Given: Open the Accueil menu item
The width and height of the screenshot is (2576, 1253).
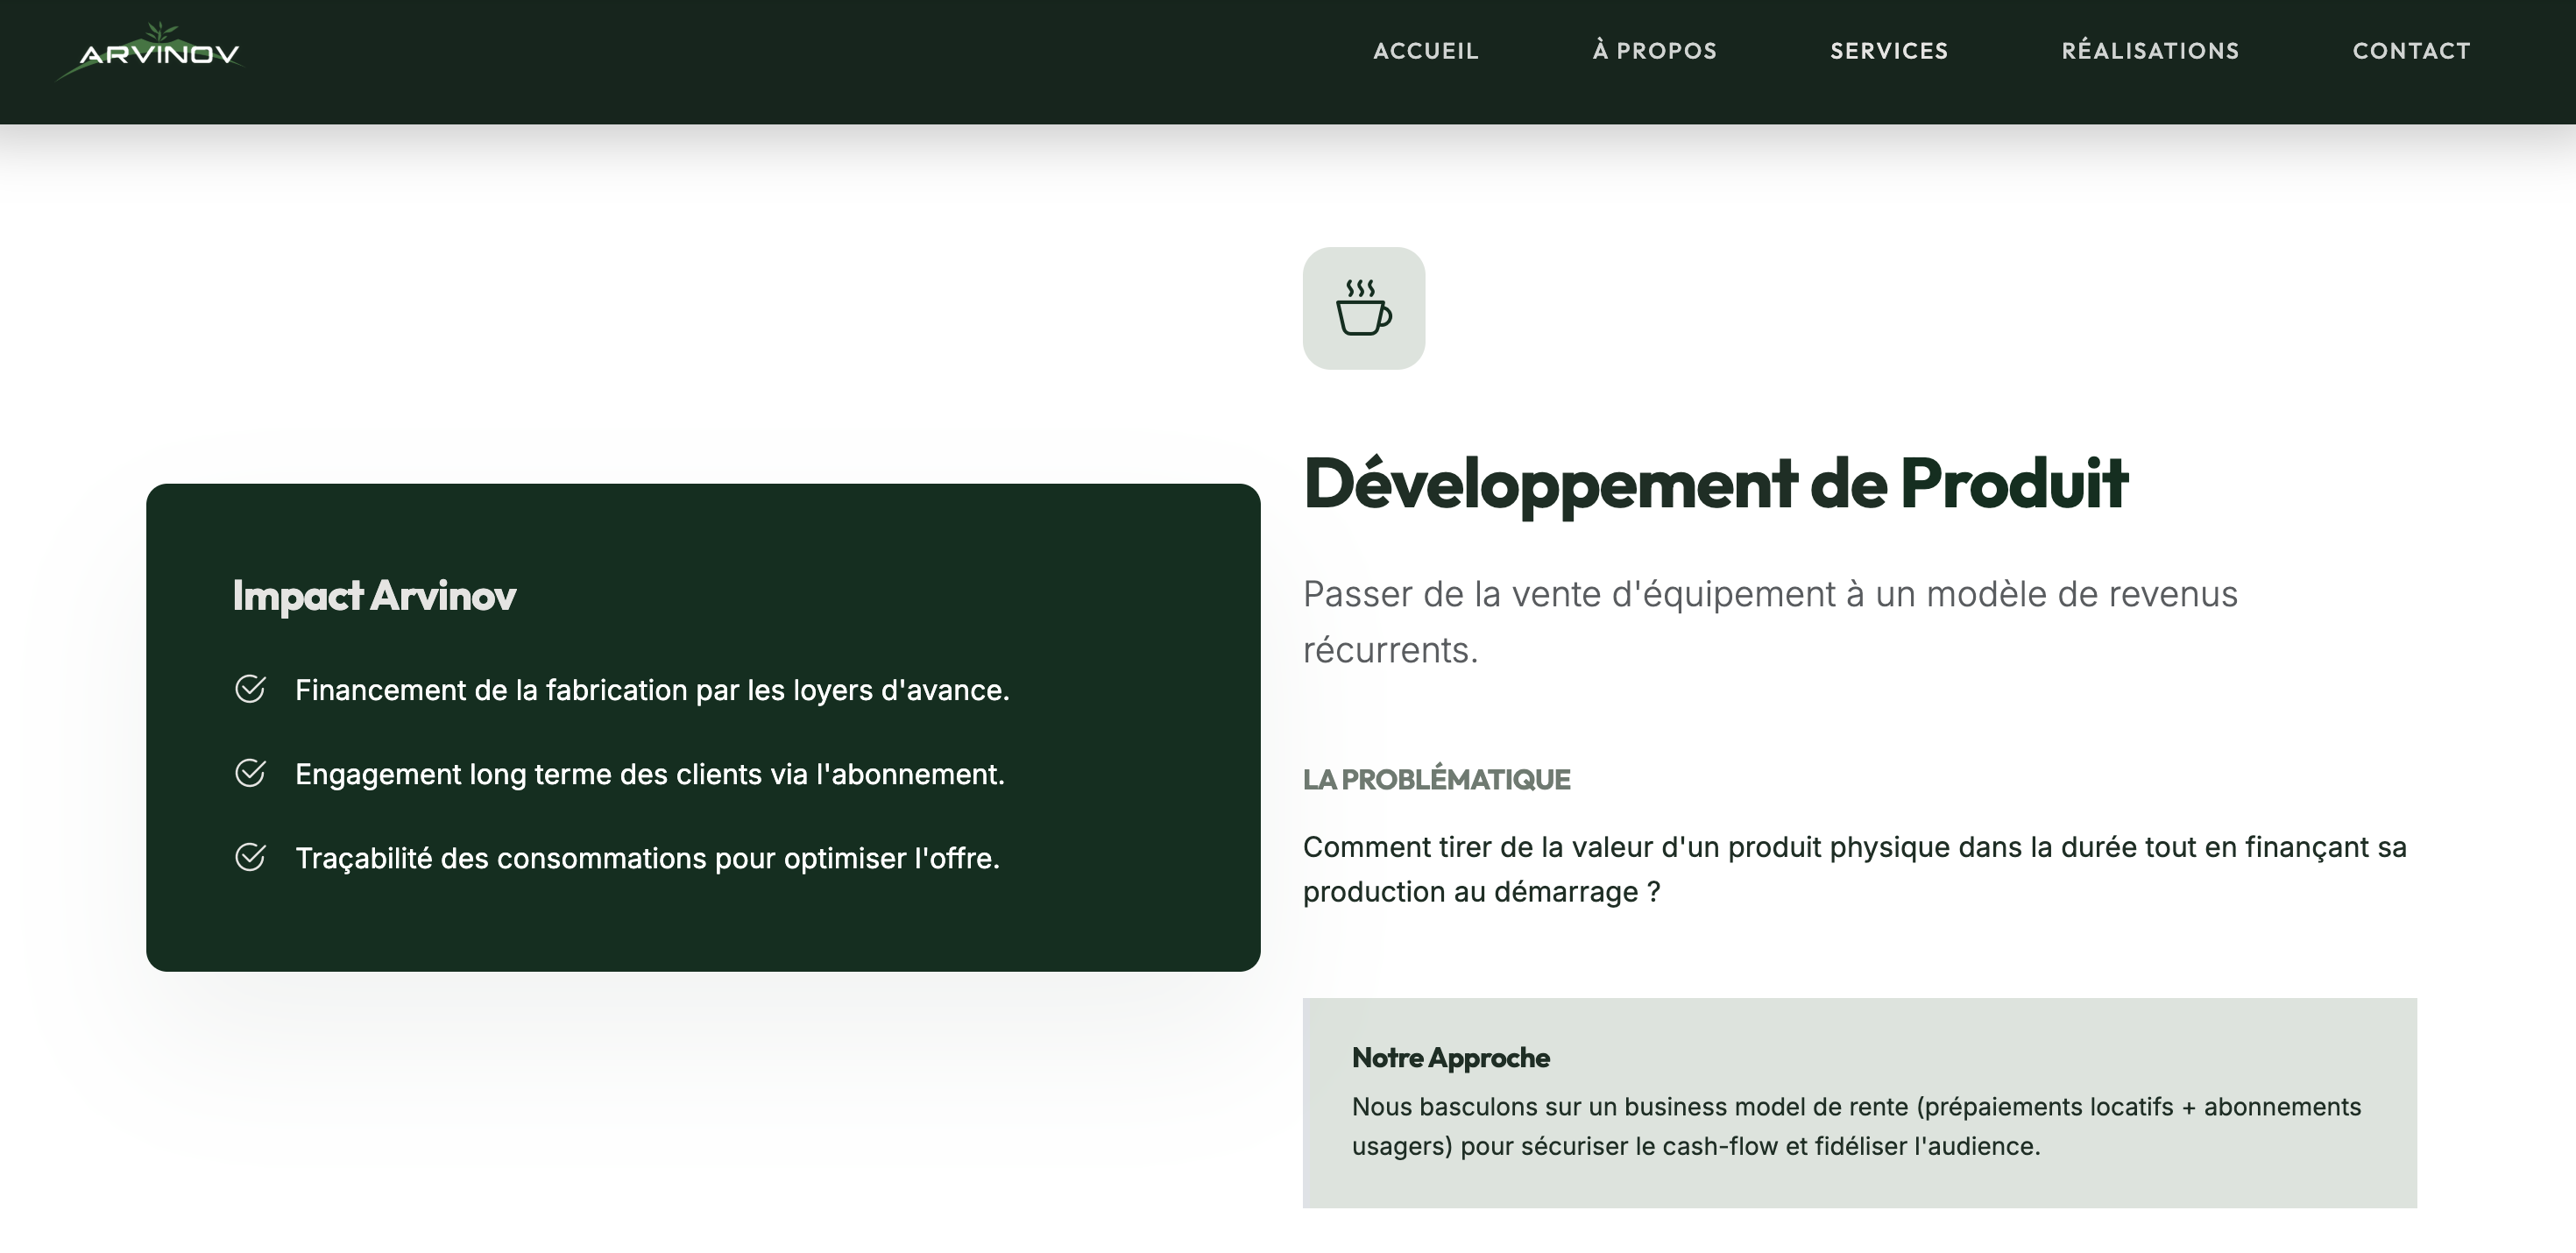Looking at the screenshot, I should tap(1426, 51).
